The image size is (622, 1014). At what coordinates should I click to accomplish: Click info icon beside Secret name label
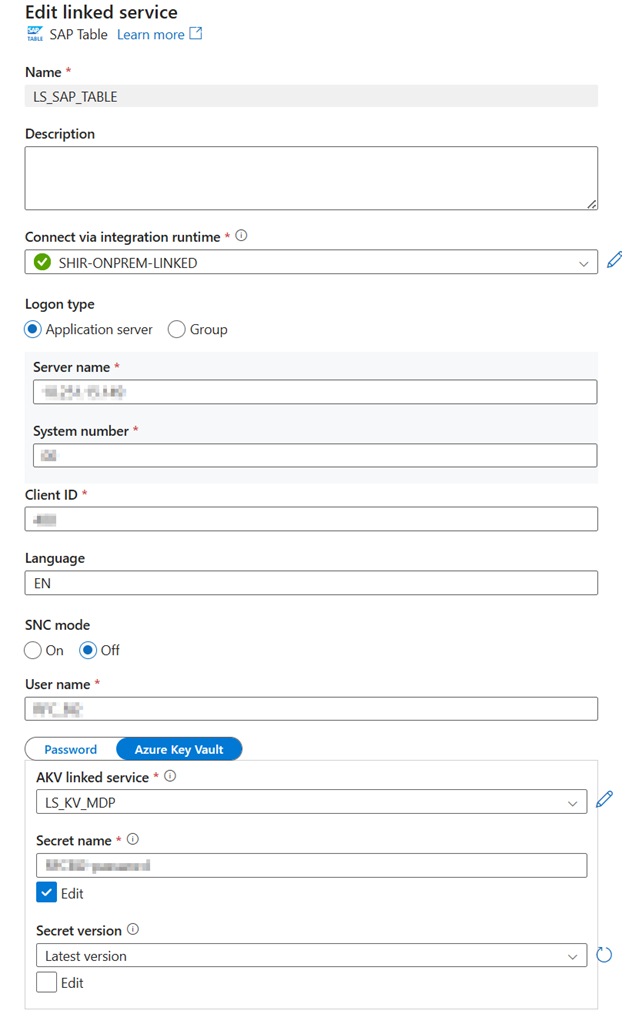[x=133, y=840]
